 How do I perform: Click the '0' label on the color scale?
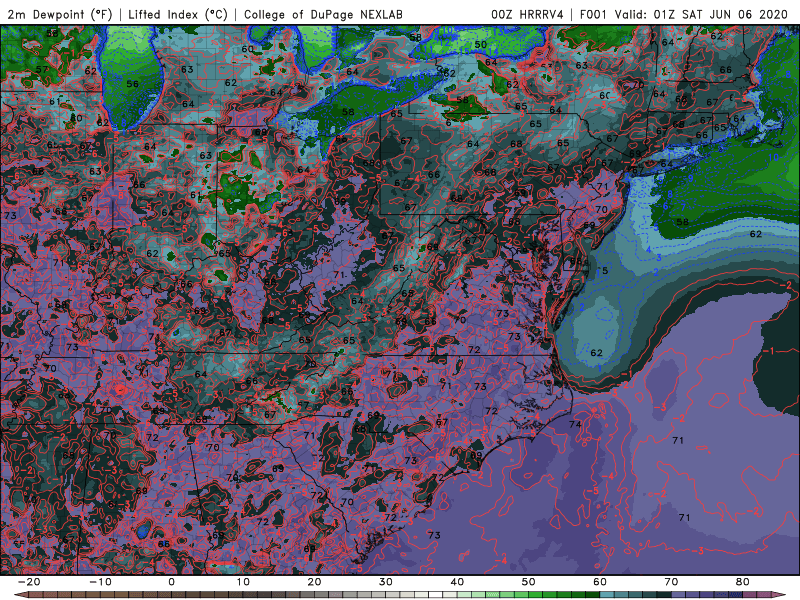pyautogui.click(x=171, y=582)
